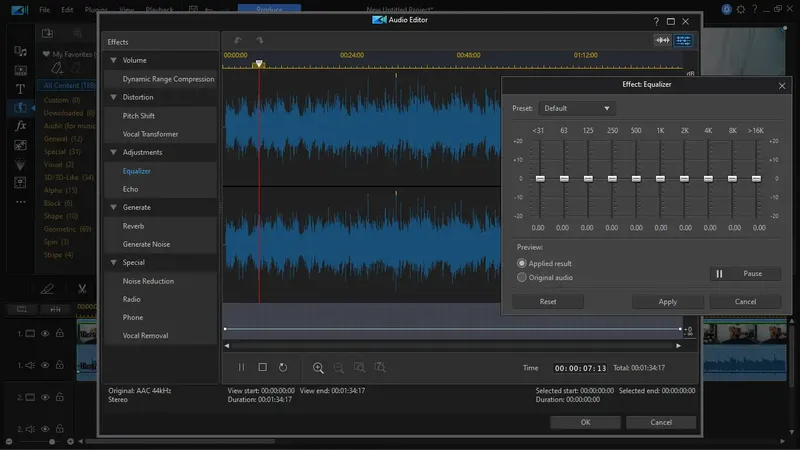Select Noise Reduction in effects list
The image size is (800, 450).
pyautogui.click(x=148, y=281)
